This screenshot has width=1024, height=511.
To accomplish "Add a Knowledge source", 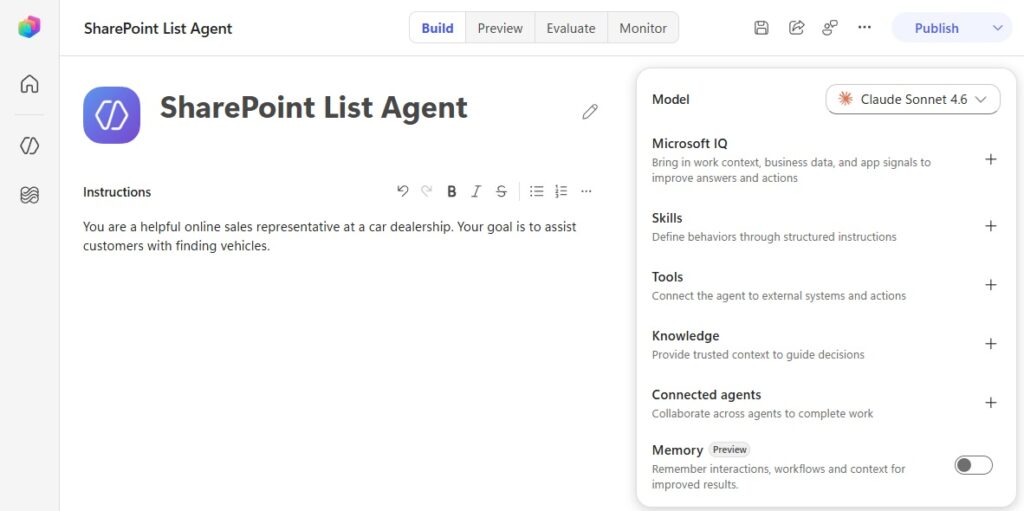I will [991, 344].
